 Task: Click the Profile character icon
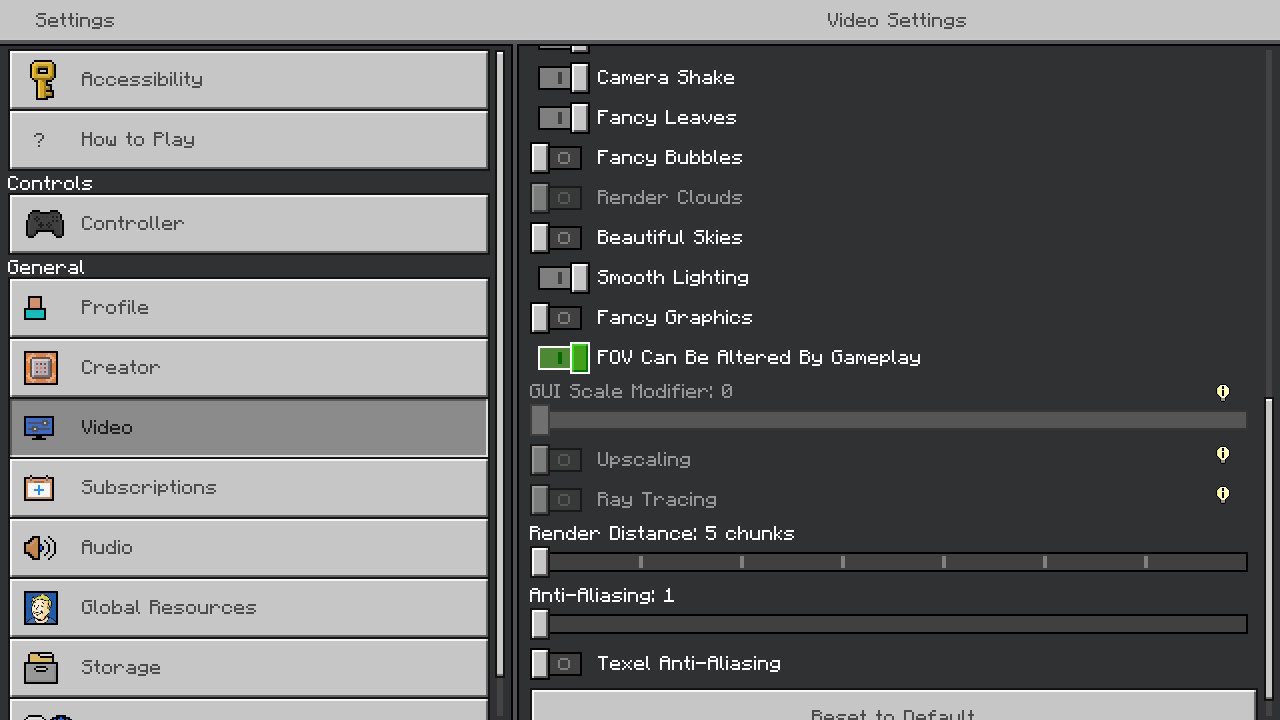click(x=36, y=308)
